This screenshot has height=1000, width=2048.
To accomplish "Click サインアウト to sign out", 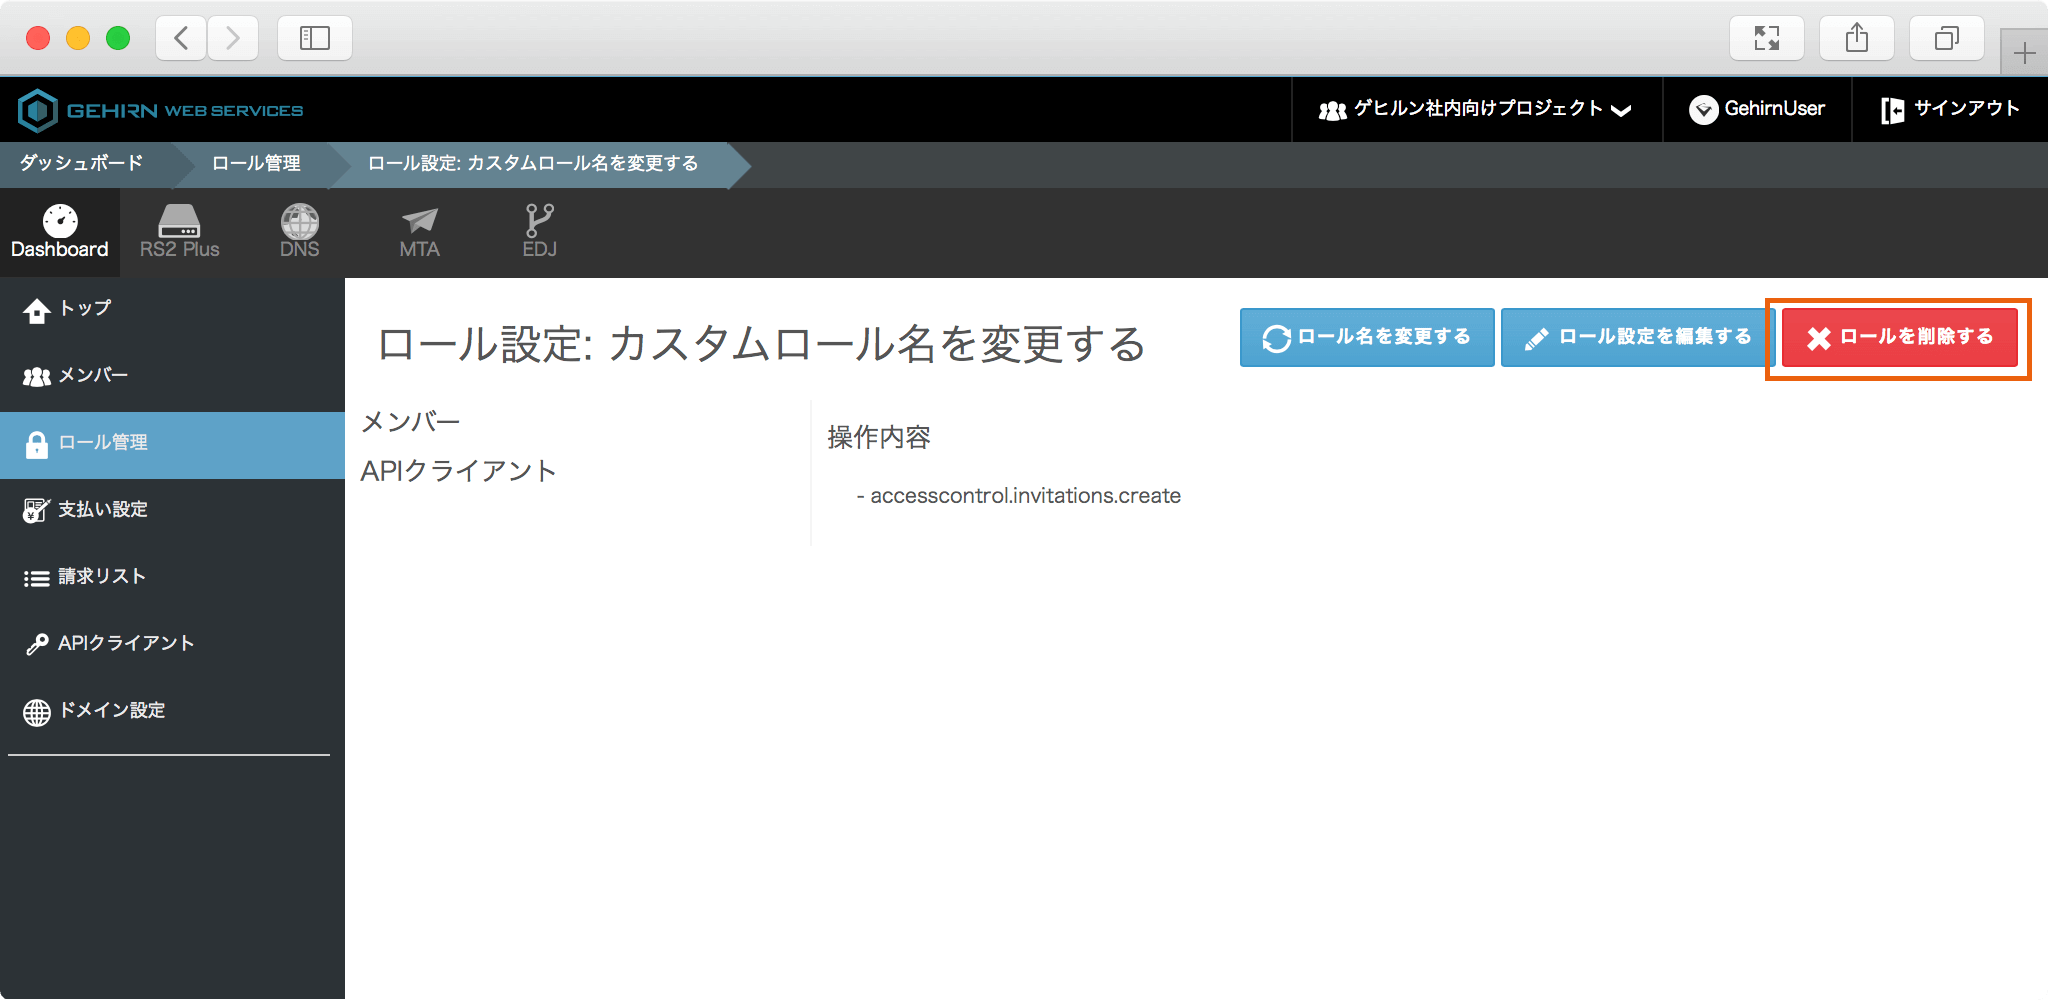I will point(1950,109).
